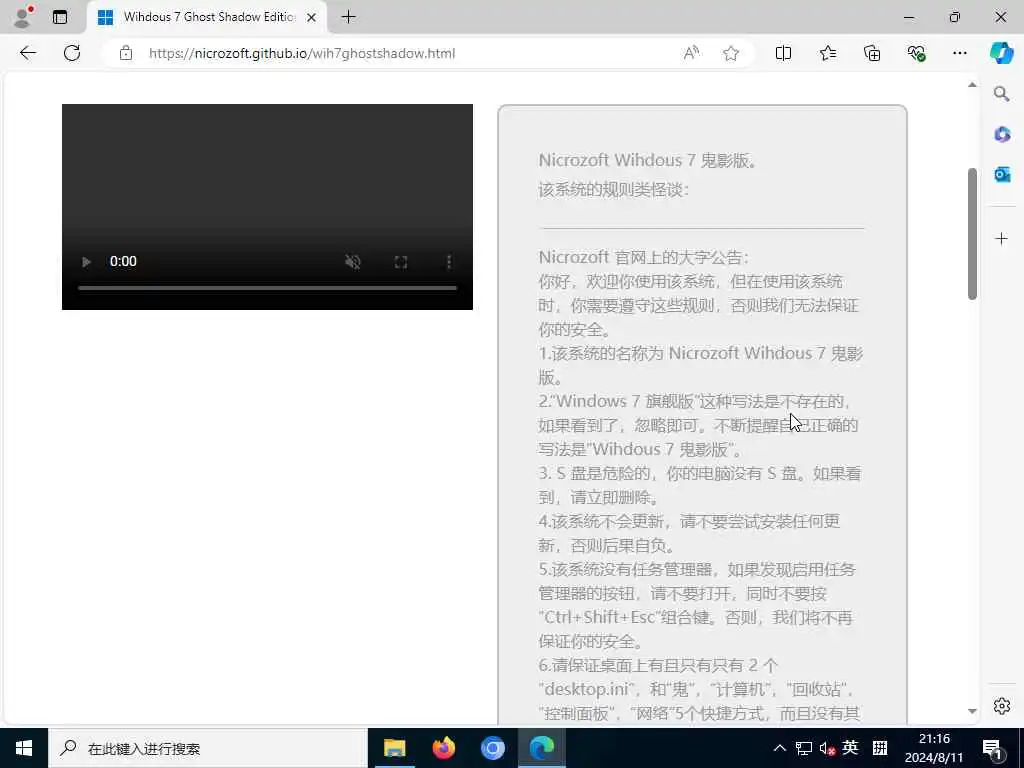Play the video
Screen dimensions: 1024x768
tap(86, 262)
